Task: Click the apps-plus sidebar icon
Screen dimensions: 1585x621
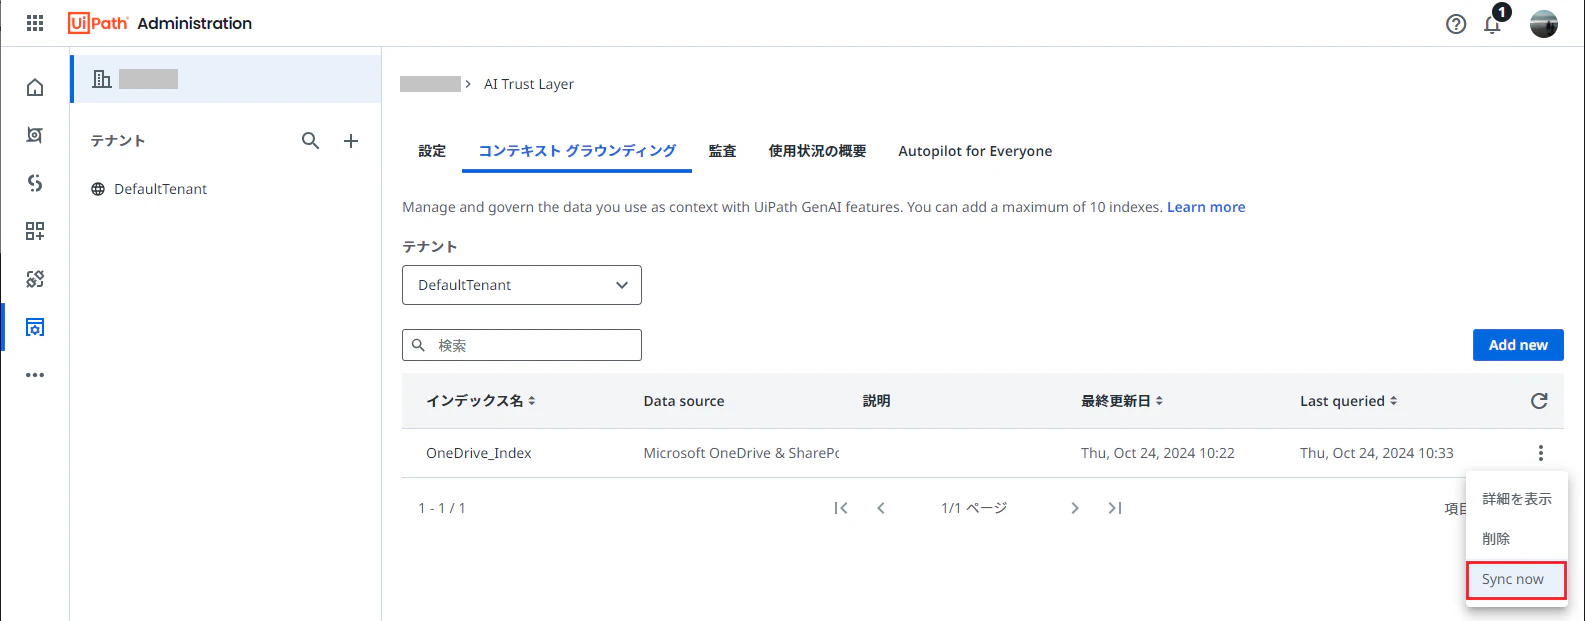Action: 35,231
